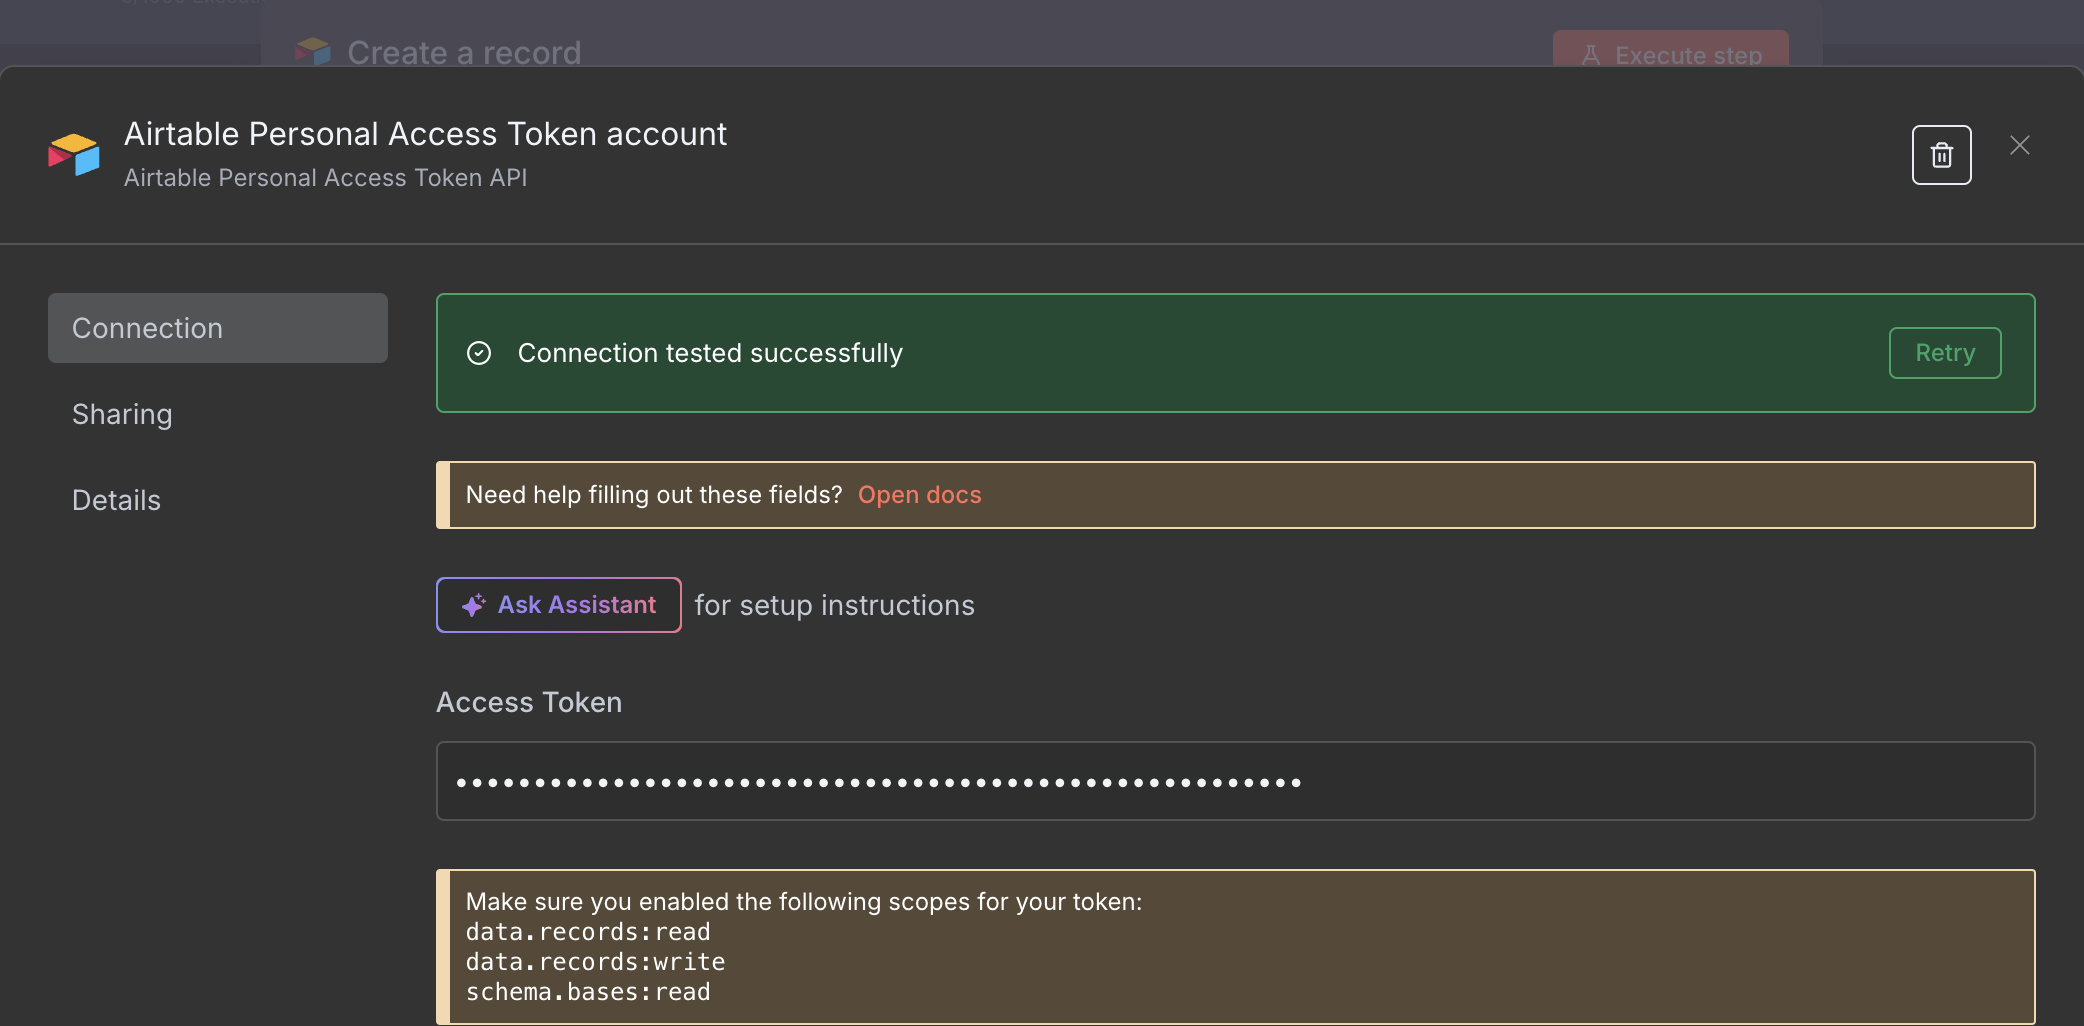Click the Connection tested successfully message

(x=710, y=353)
